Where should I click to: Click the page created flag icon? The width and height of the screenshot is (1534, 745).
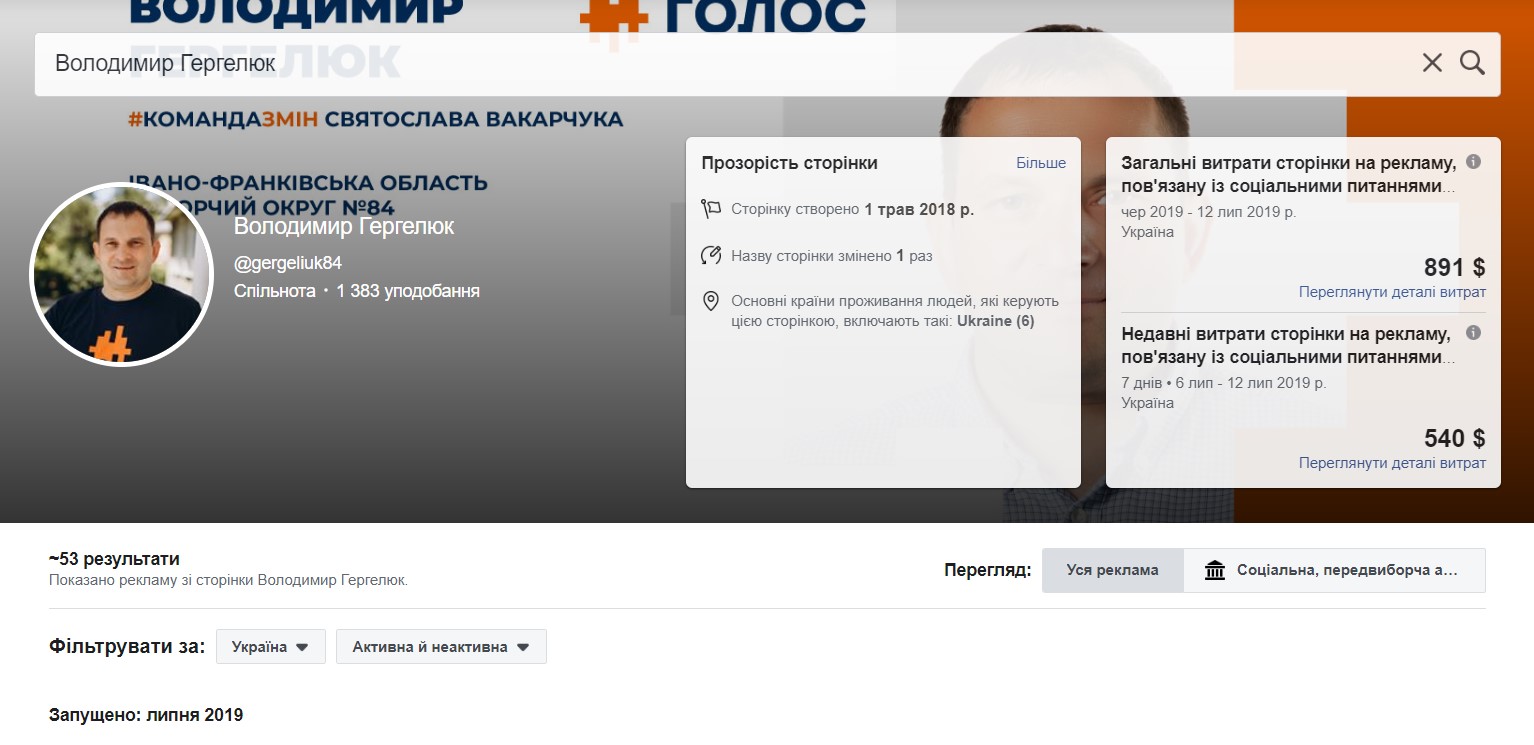(711, 209)
